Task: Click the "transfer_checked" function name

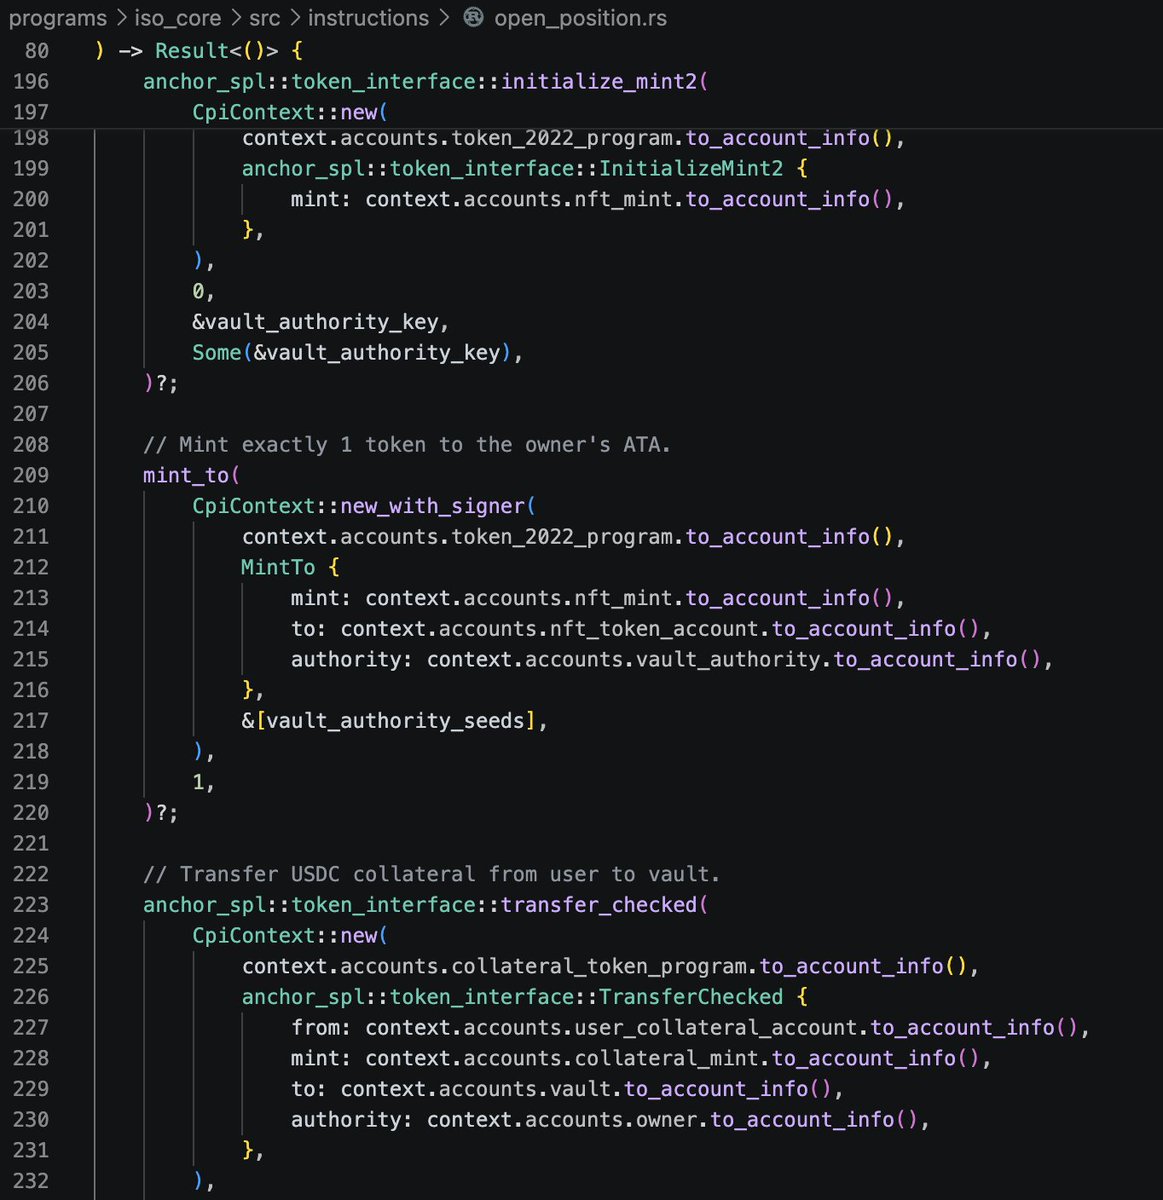Action: pos(599,904)
